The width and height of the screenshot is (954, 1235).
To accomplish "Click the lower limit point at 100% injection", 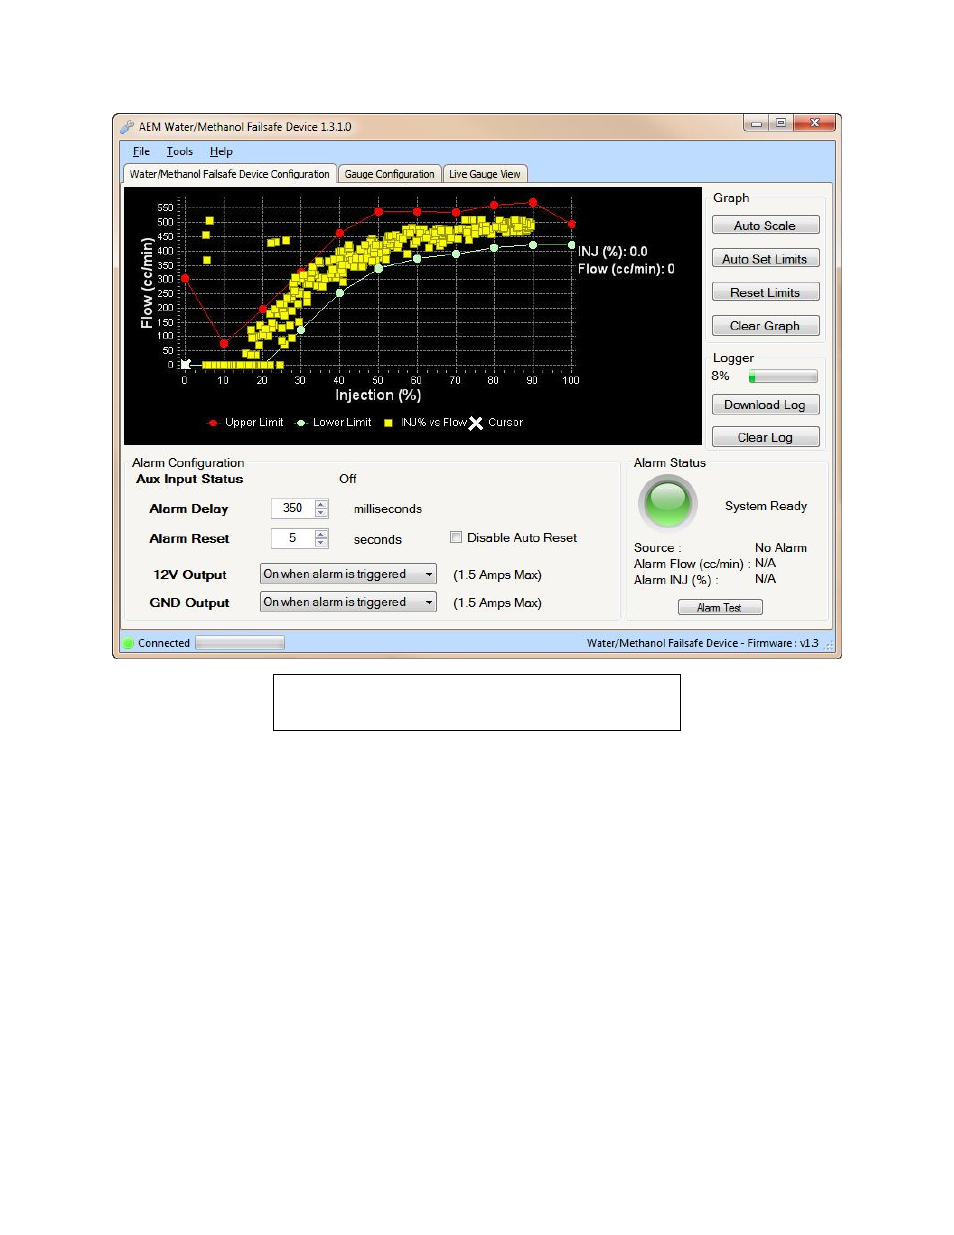I will [571, 245].
